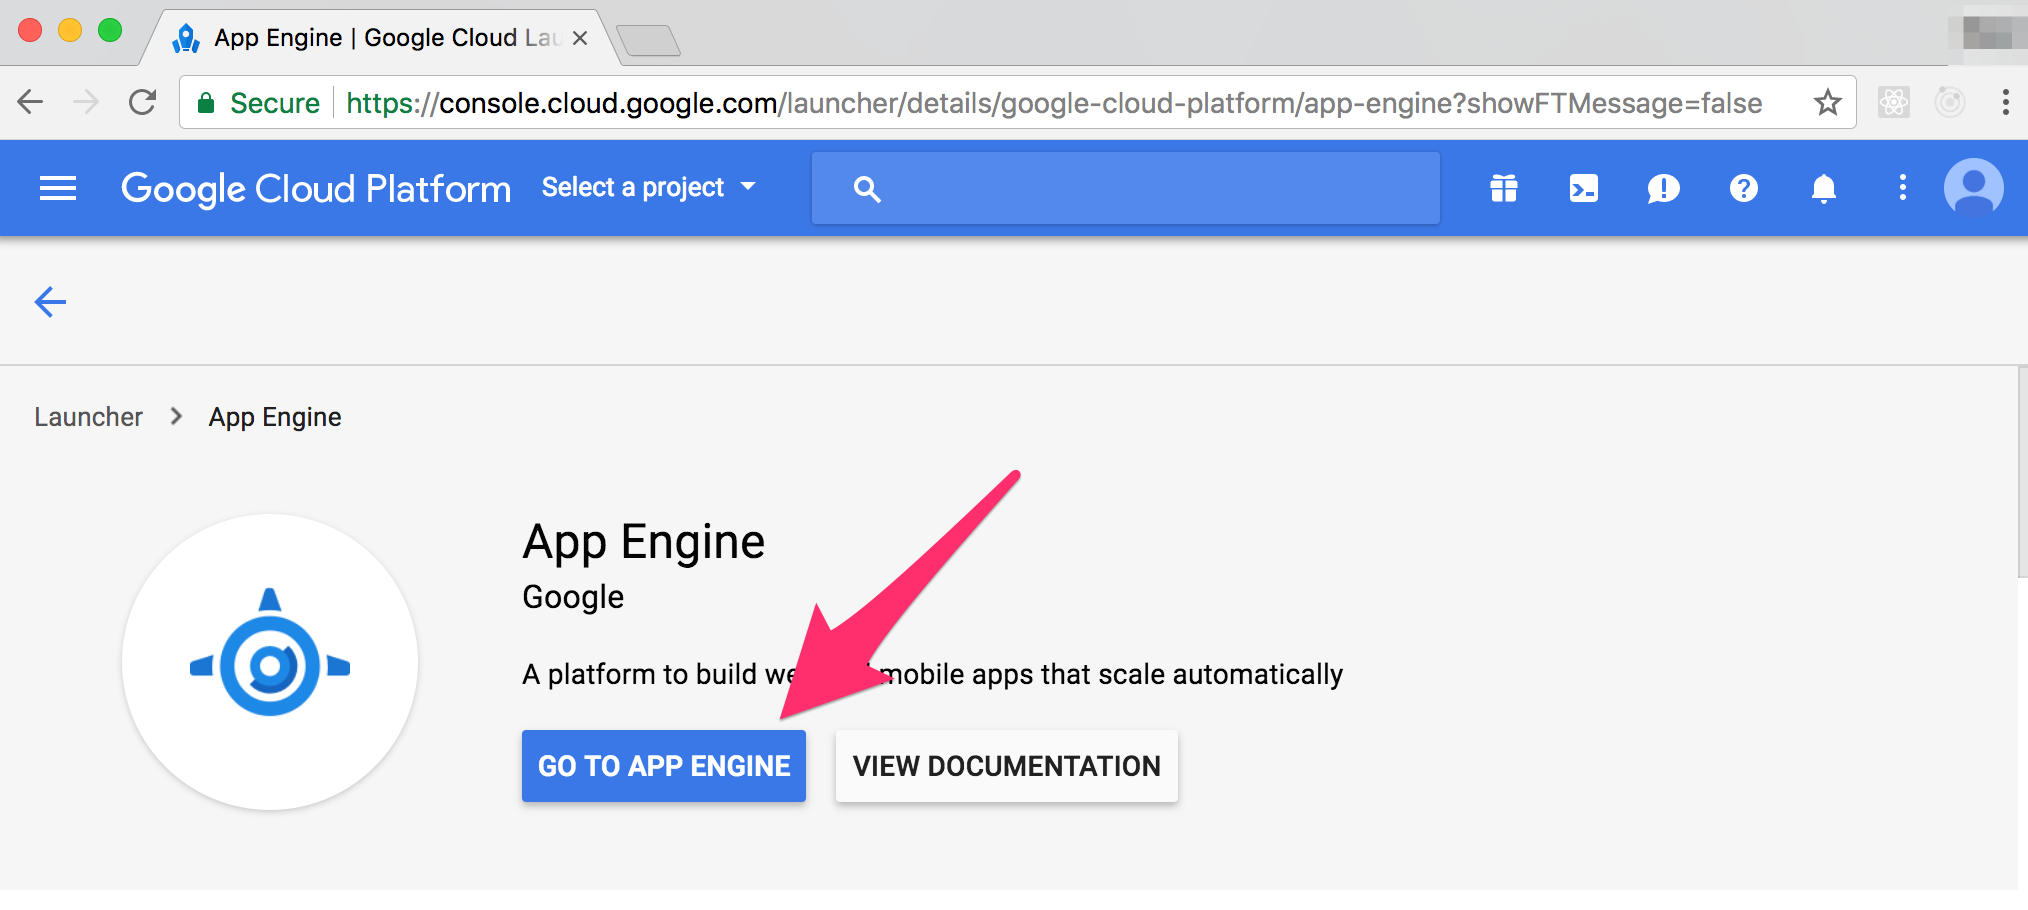Image resolution: width=2028 pixels, height=910 pixels.
Task: Show notifications via the bell icon
Action: (x=1824, y=188)
